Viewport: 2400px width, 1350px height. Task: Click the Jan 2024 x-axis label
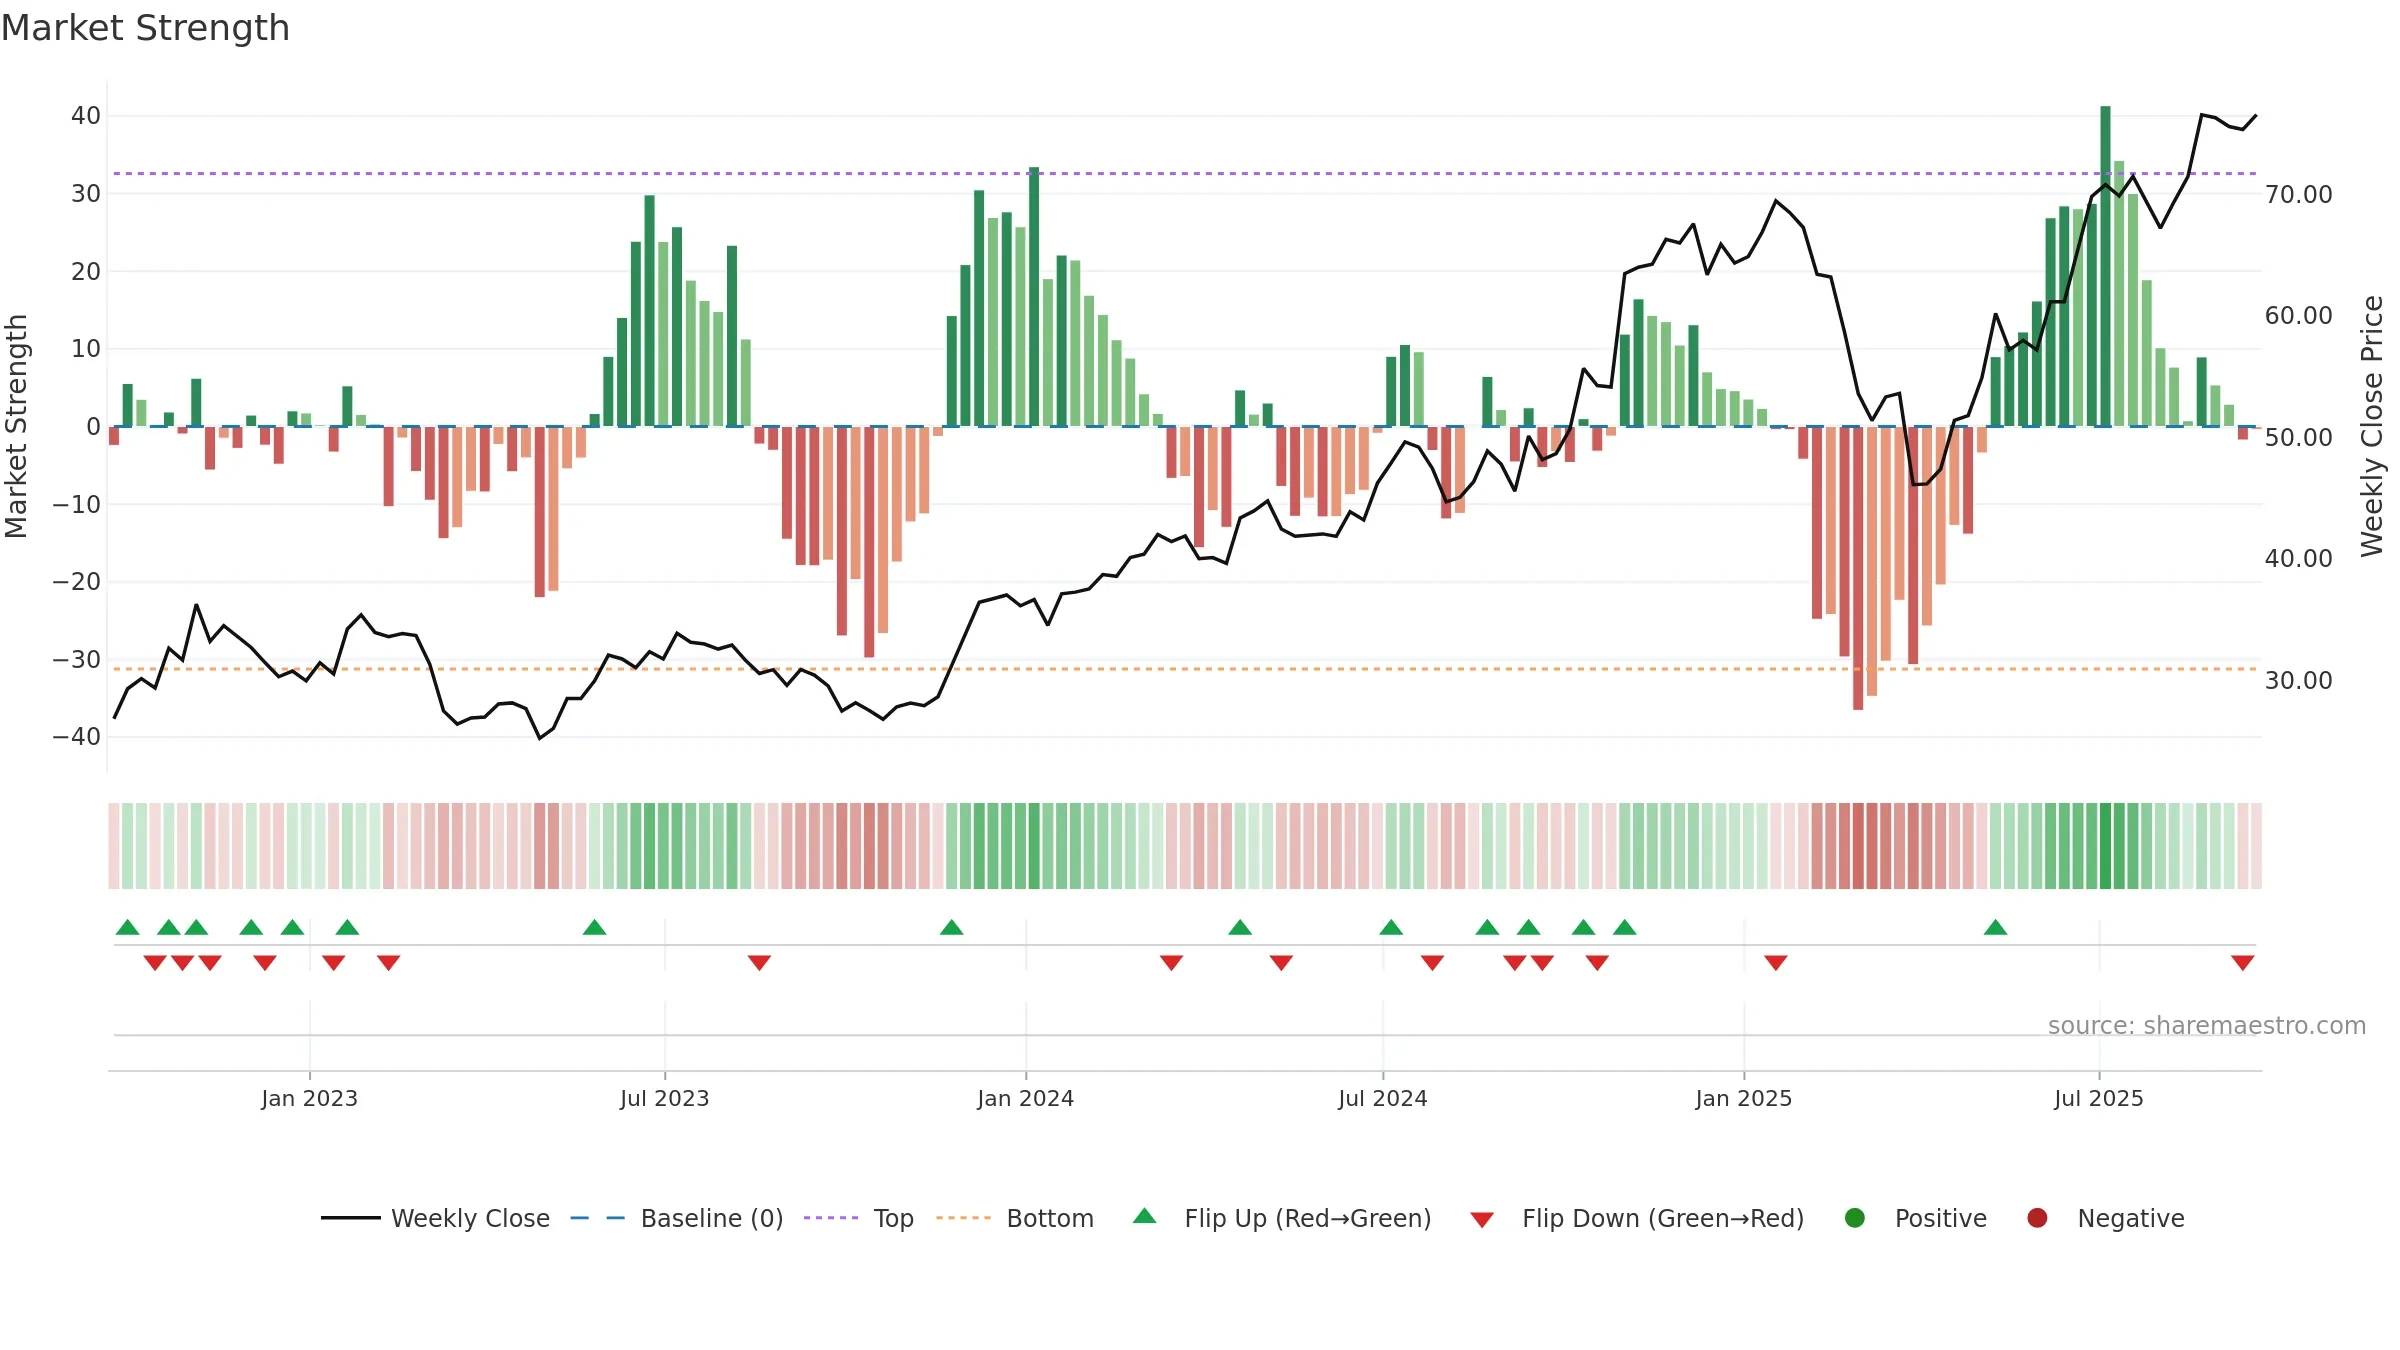pyautogui.click(x=1025, y=1098)
